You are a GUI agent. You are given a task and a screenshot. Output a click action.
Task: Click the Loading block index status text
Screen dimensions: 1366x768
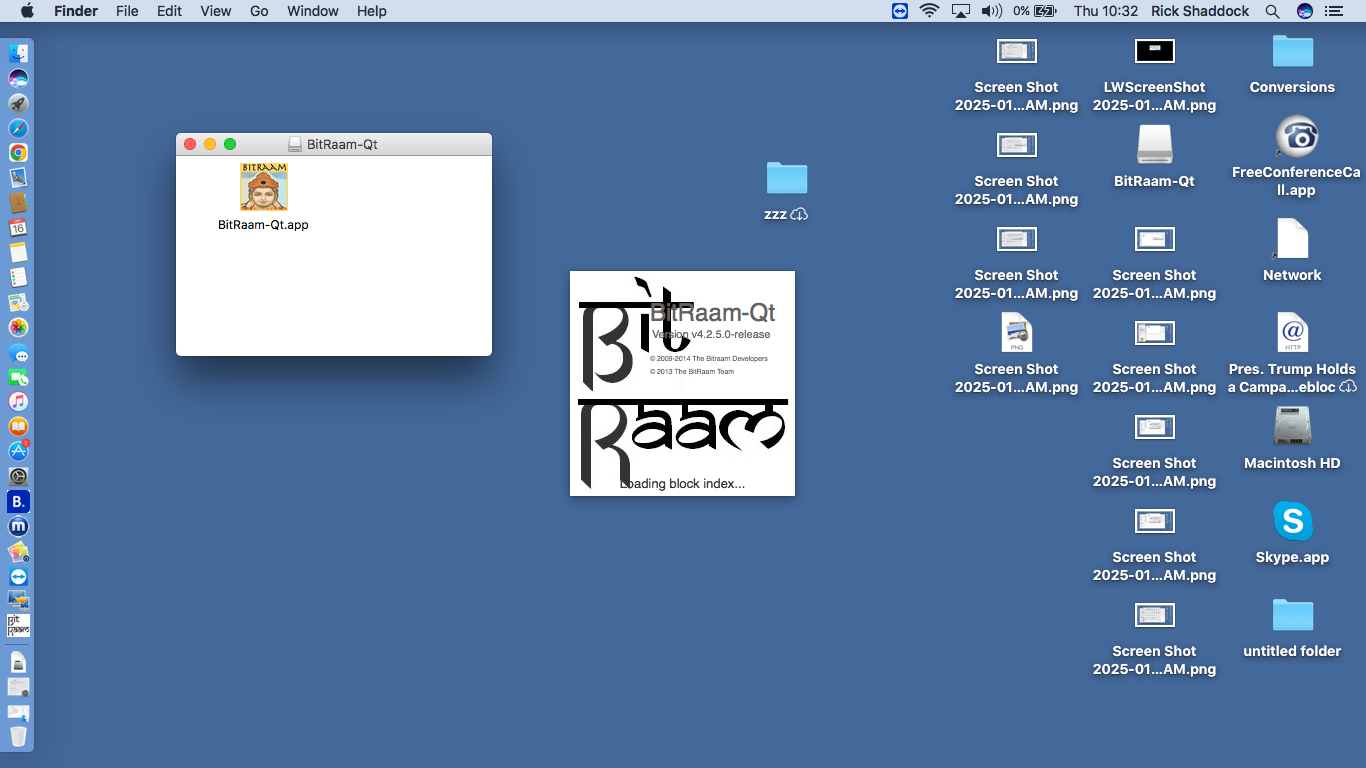point(682,483)
